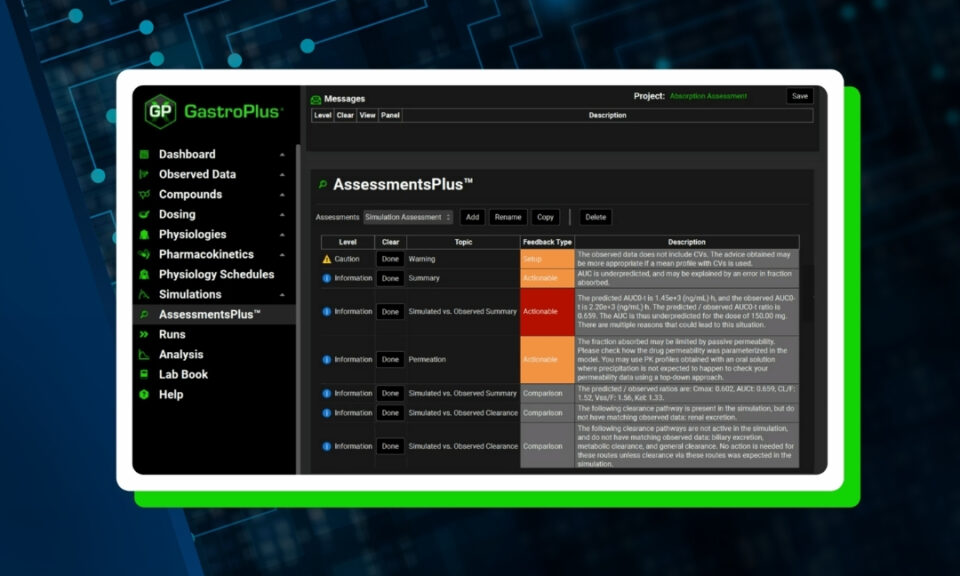Click info icon in the Permeation row
The image size is (960, 576).
tap(327, 359)
